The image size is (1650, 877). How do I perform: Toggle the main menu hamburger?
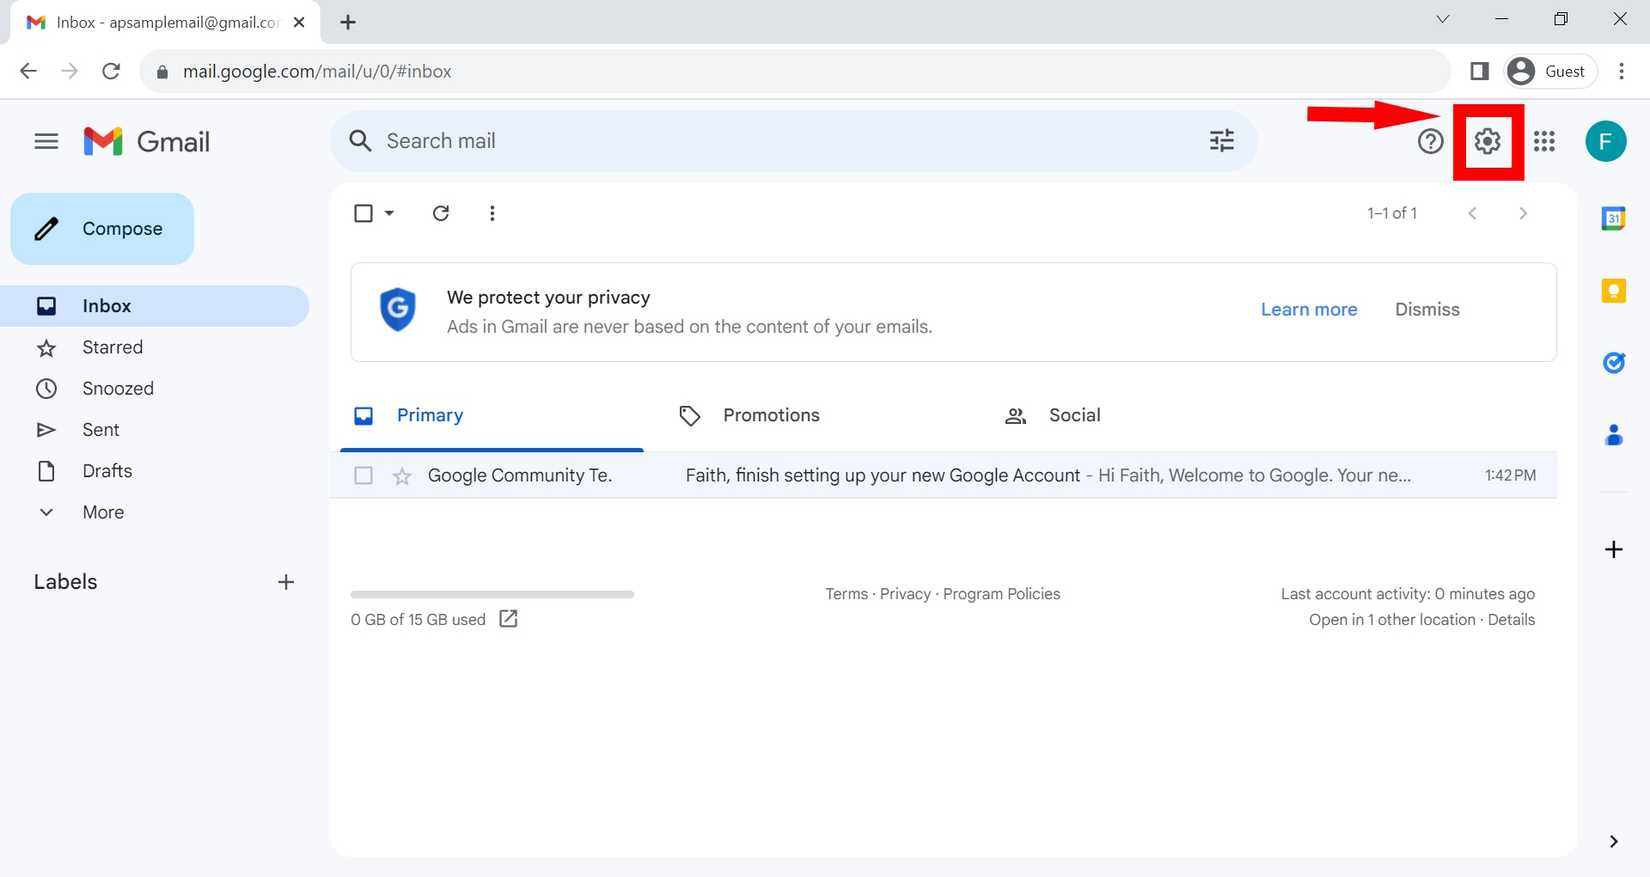(x=46, y=142)
